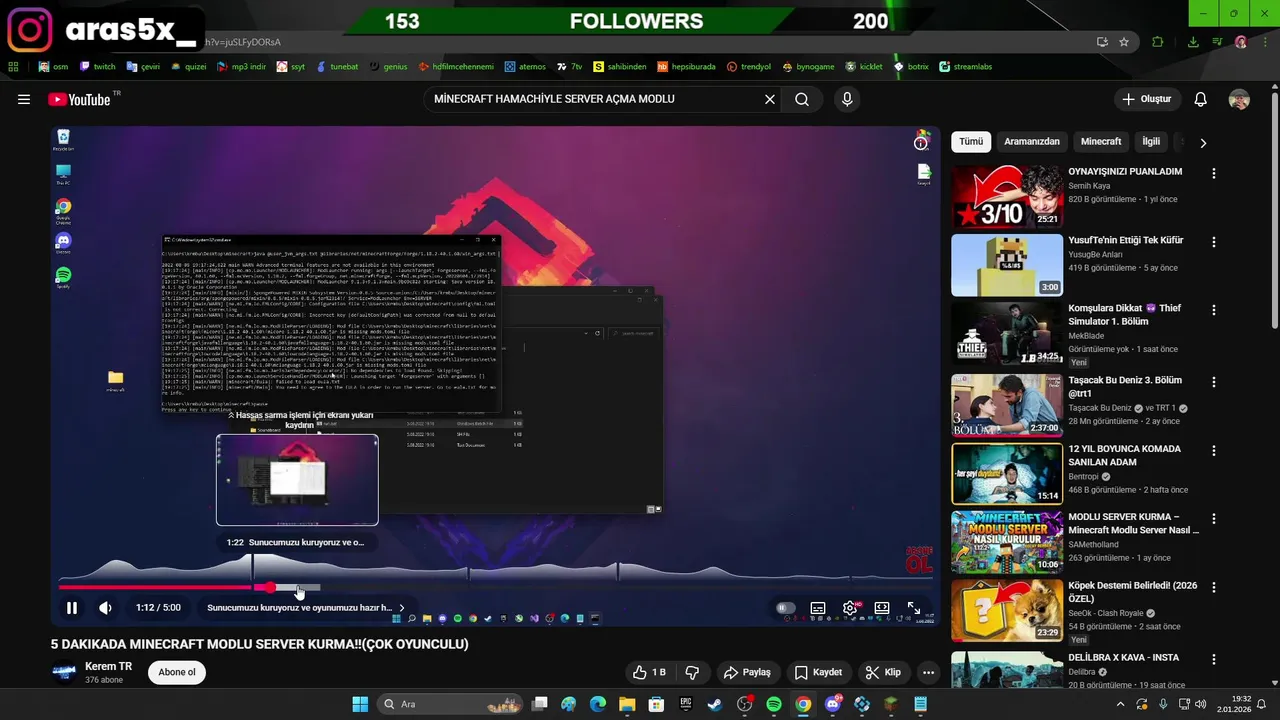This screenshot has width=1280, height=720.
Task: Select the Aramanızdan filter chip
Action: tap(1031, 142)
